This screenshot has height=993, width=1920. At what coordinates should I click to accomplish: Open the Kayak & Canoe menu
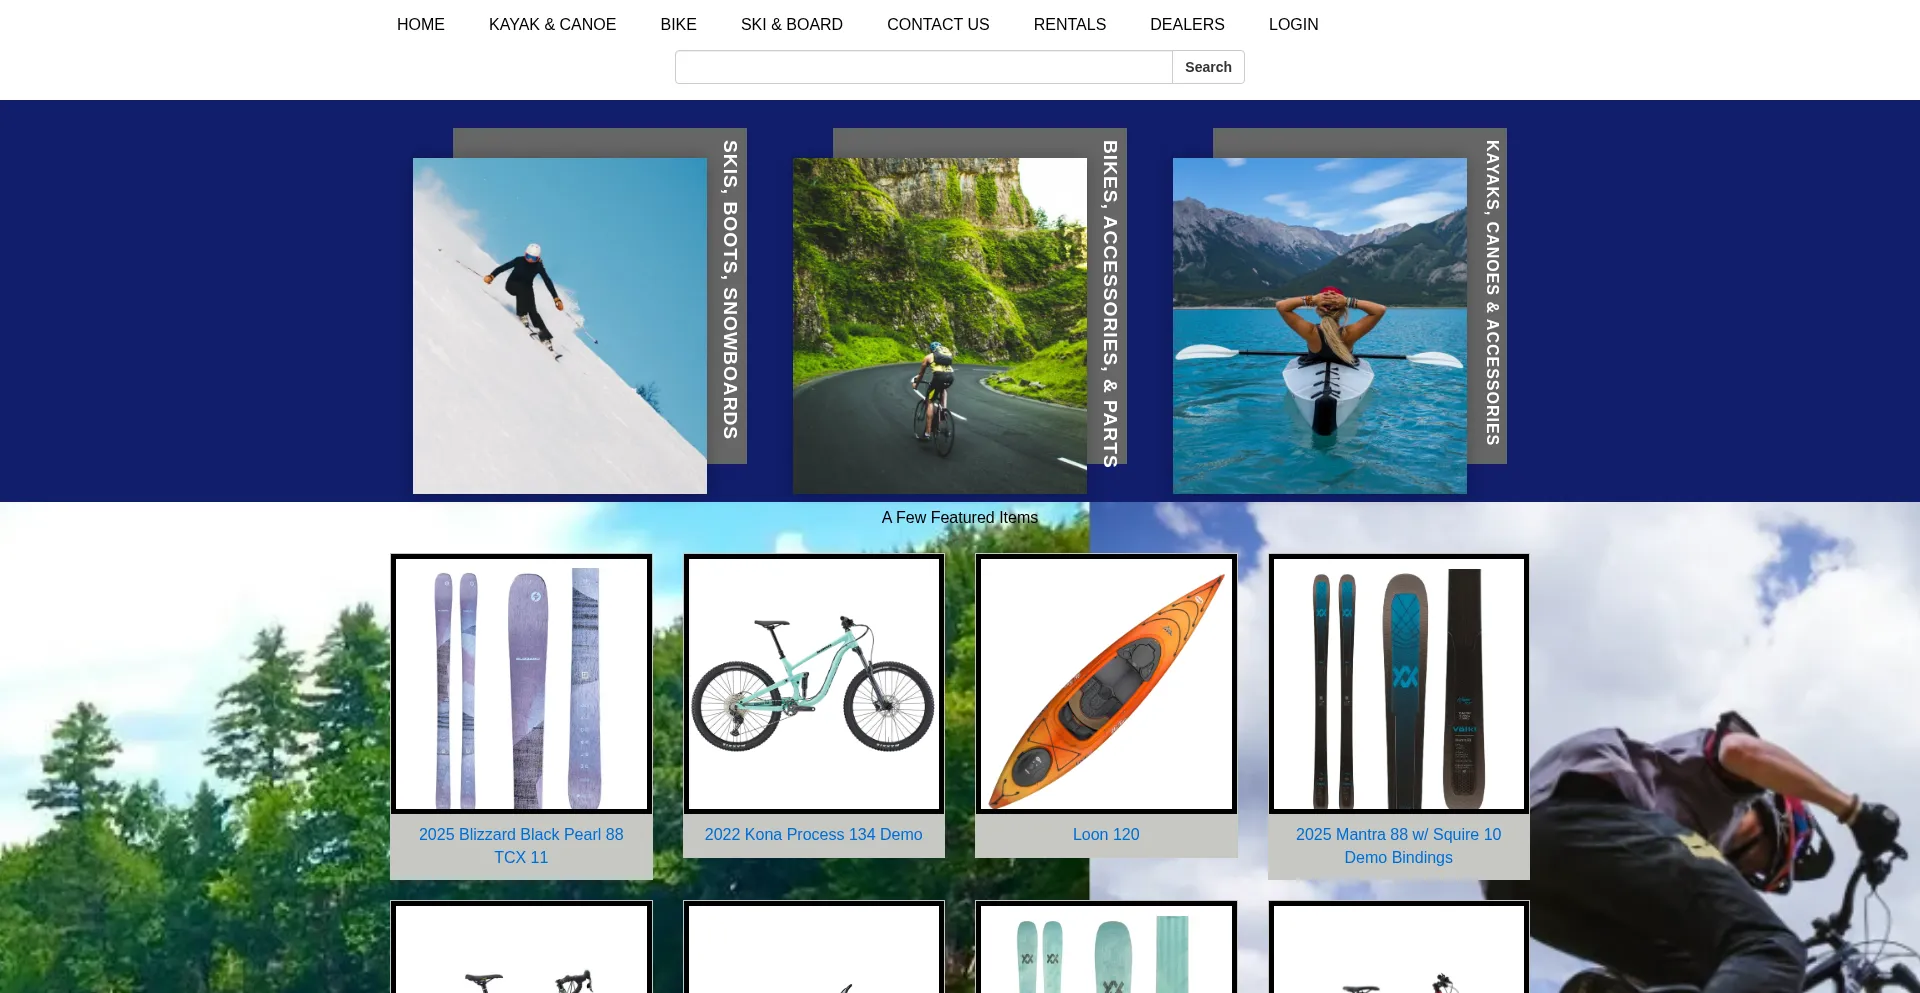pos(552,24)
